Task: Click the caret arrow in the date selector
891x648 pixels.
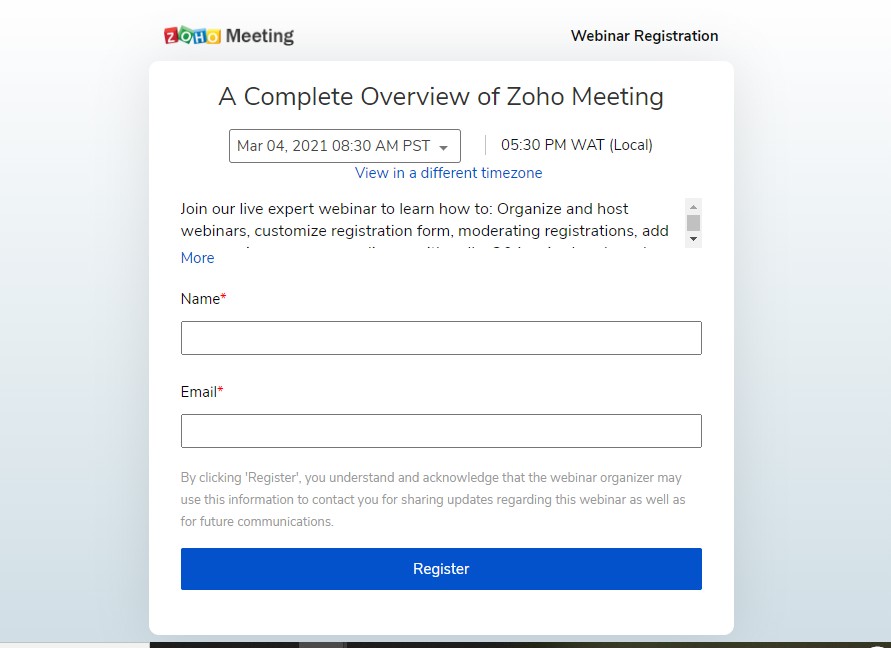Action: pos(443,147)
